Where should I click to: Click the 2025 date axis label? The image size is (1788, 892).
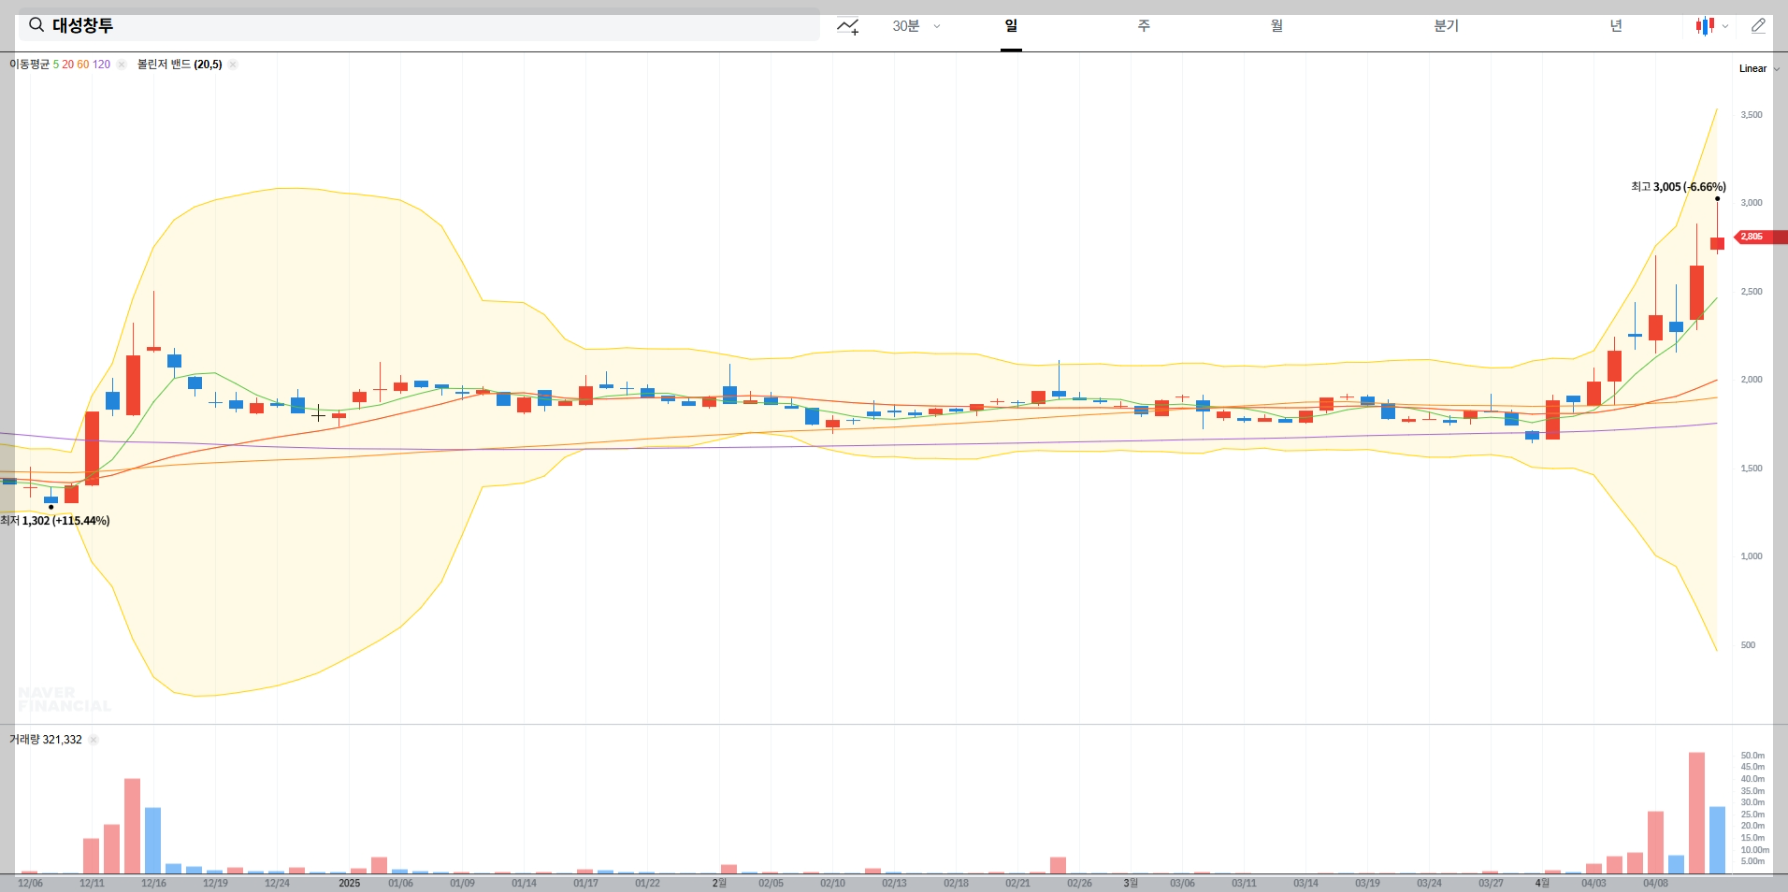click(349, 883)
